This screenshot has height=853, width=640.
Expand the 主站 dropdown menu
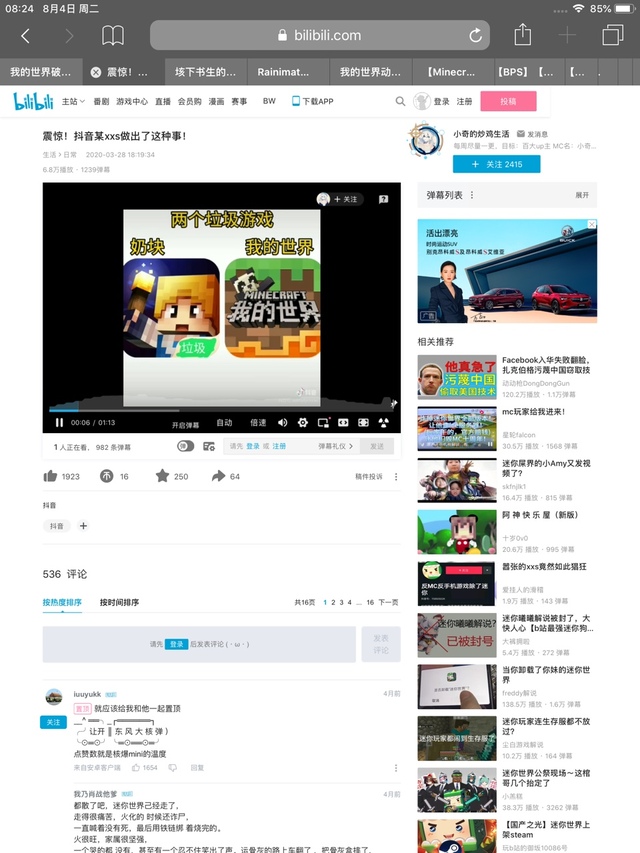73,101
